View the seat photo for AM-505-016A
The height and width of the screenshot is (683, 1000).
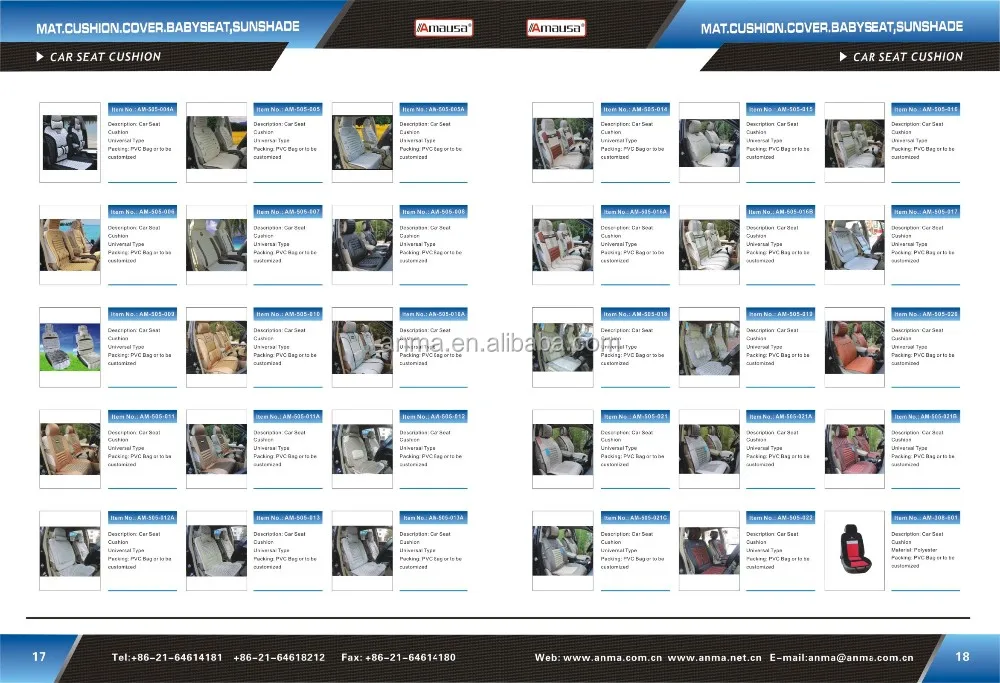click(x=562, y=245)
